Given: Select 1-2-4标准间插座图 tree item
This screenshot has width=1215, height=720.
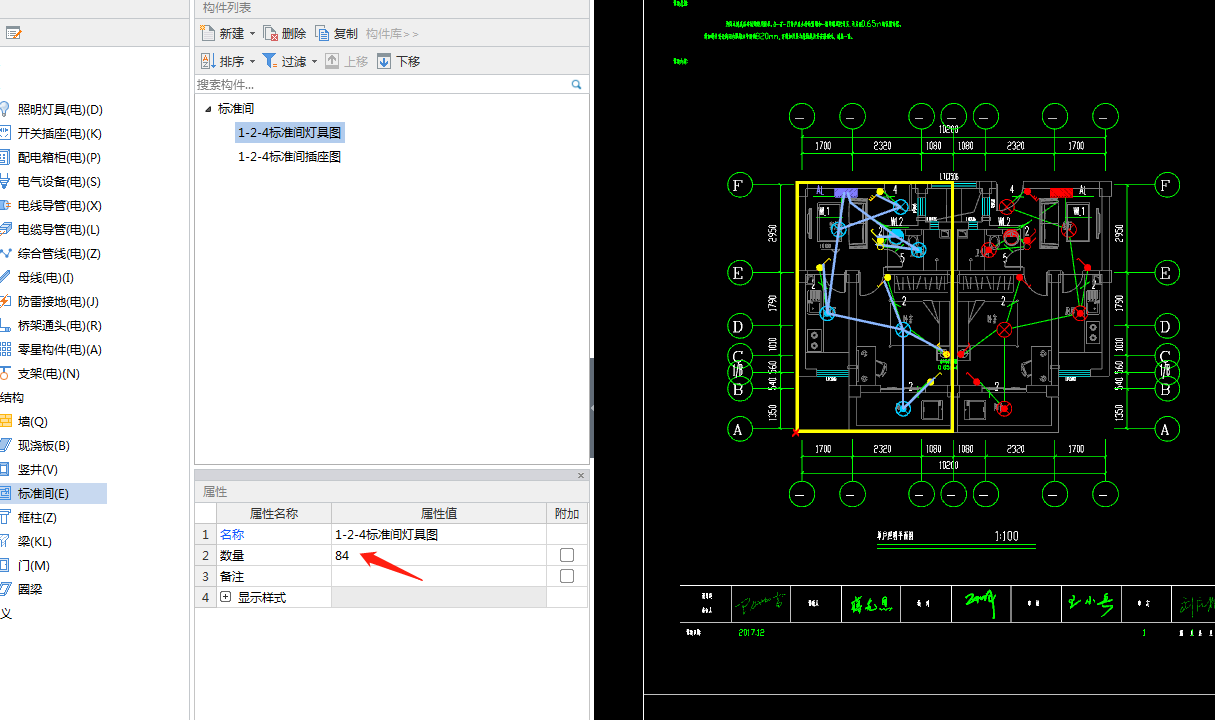Looking at the screenshot, I should pos(290,157).
